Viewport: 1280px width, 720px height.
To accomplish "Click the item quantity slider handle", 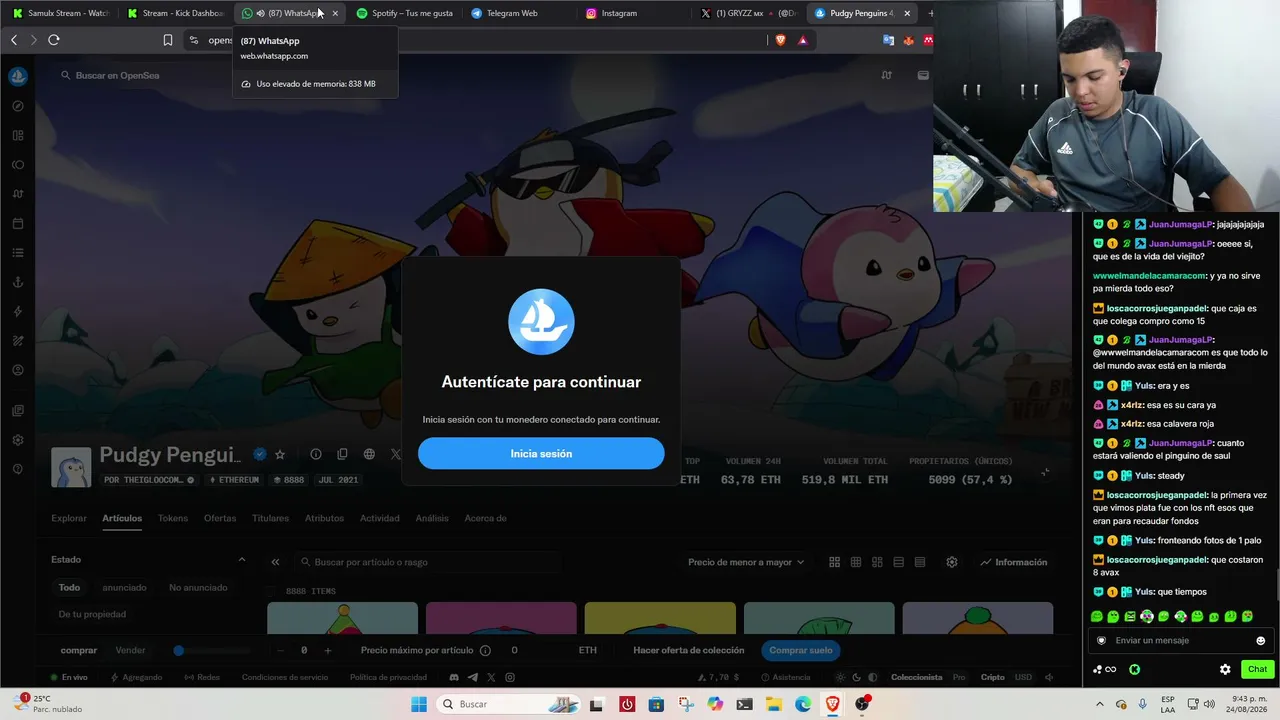I will click(178, 650).
